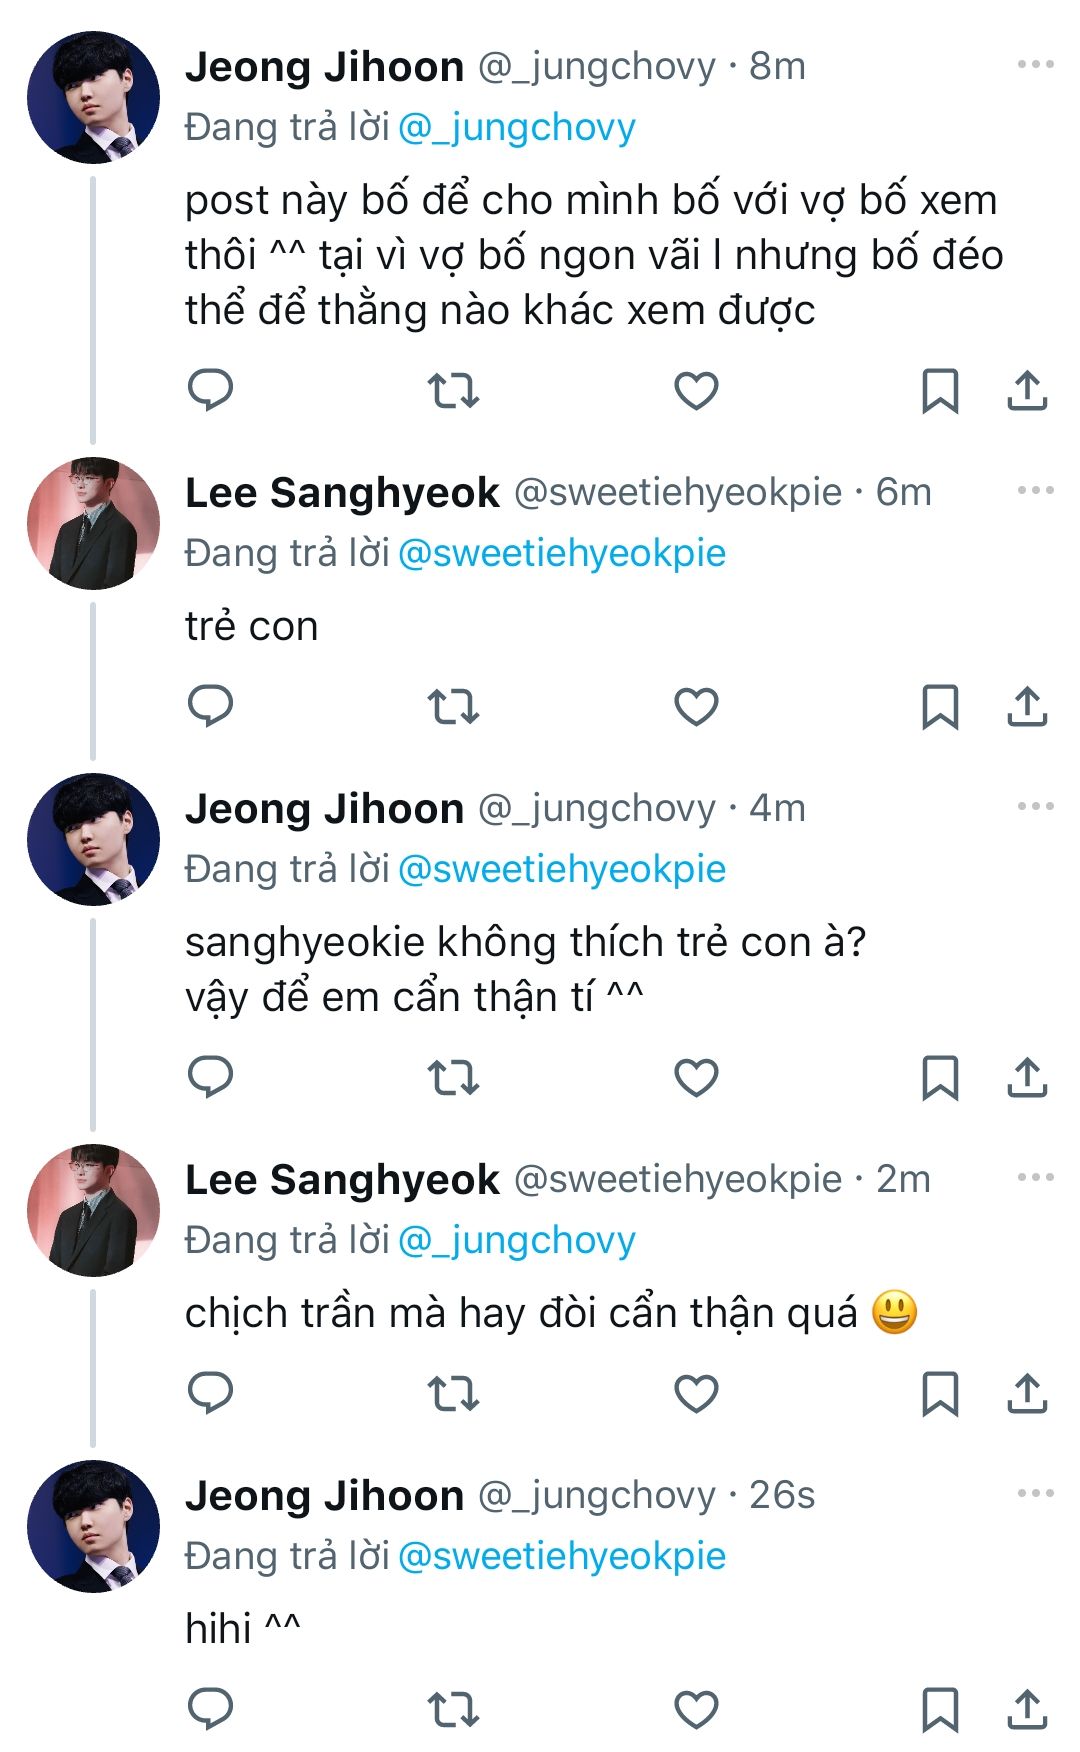The height and width of the screenshot is (1752, 1080).
Task: Reply to the 'hihi ^^' tweet
Action: click(211, 1709)
